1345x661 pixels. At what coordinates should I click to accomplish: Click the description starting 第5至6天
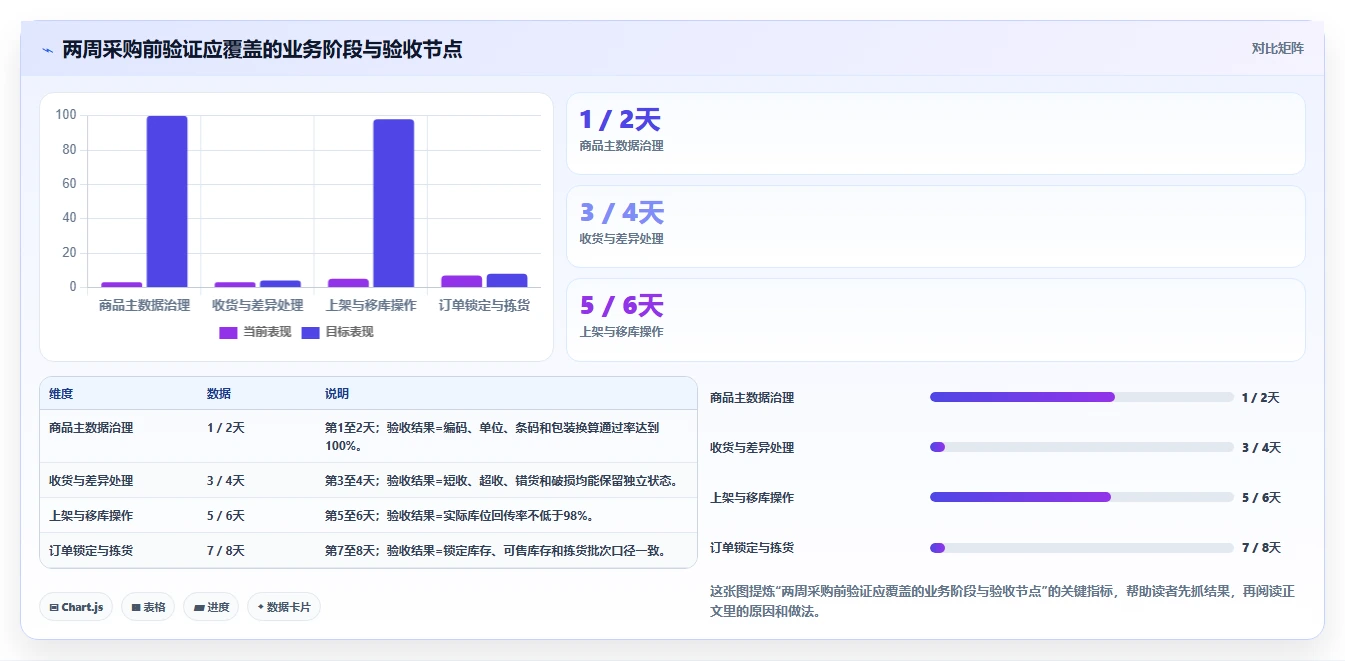[x=460, y=515]
